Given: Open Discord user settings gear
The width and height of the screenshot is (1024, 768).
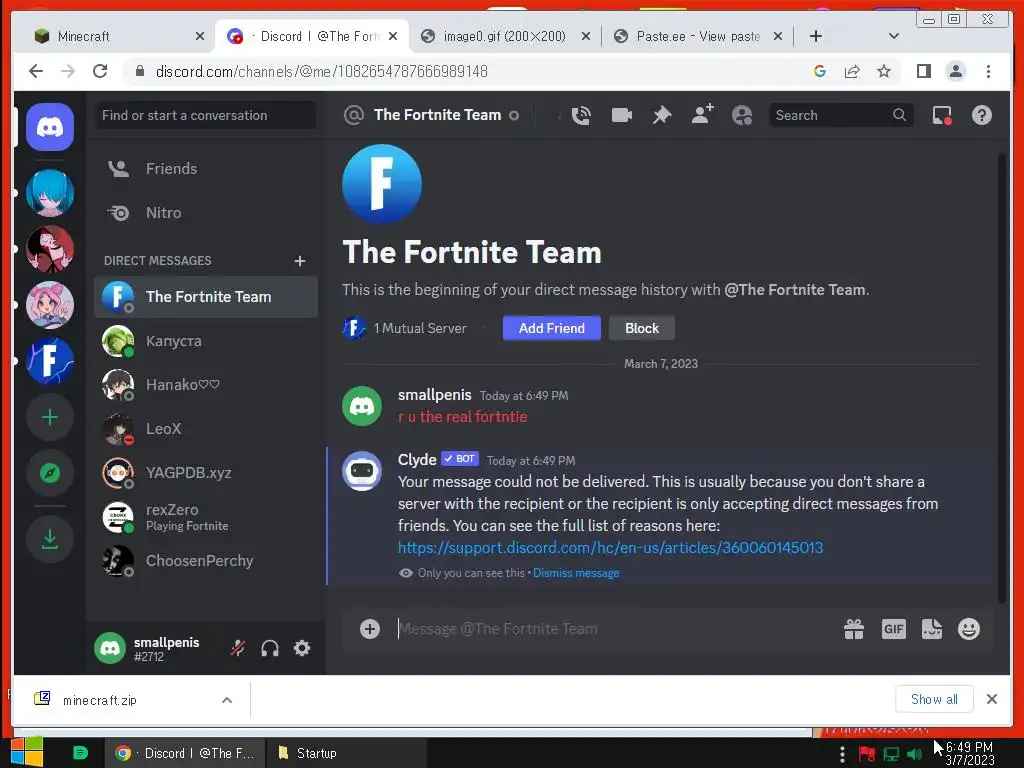Looking at the screenshot, I should [302, 648].
